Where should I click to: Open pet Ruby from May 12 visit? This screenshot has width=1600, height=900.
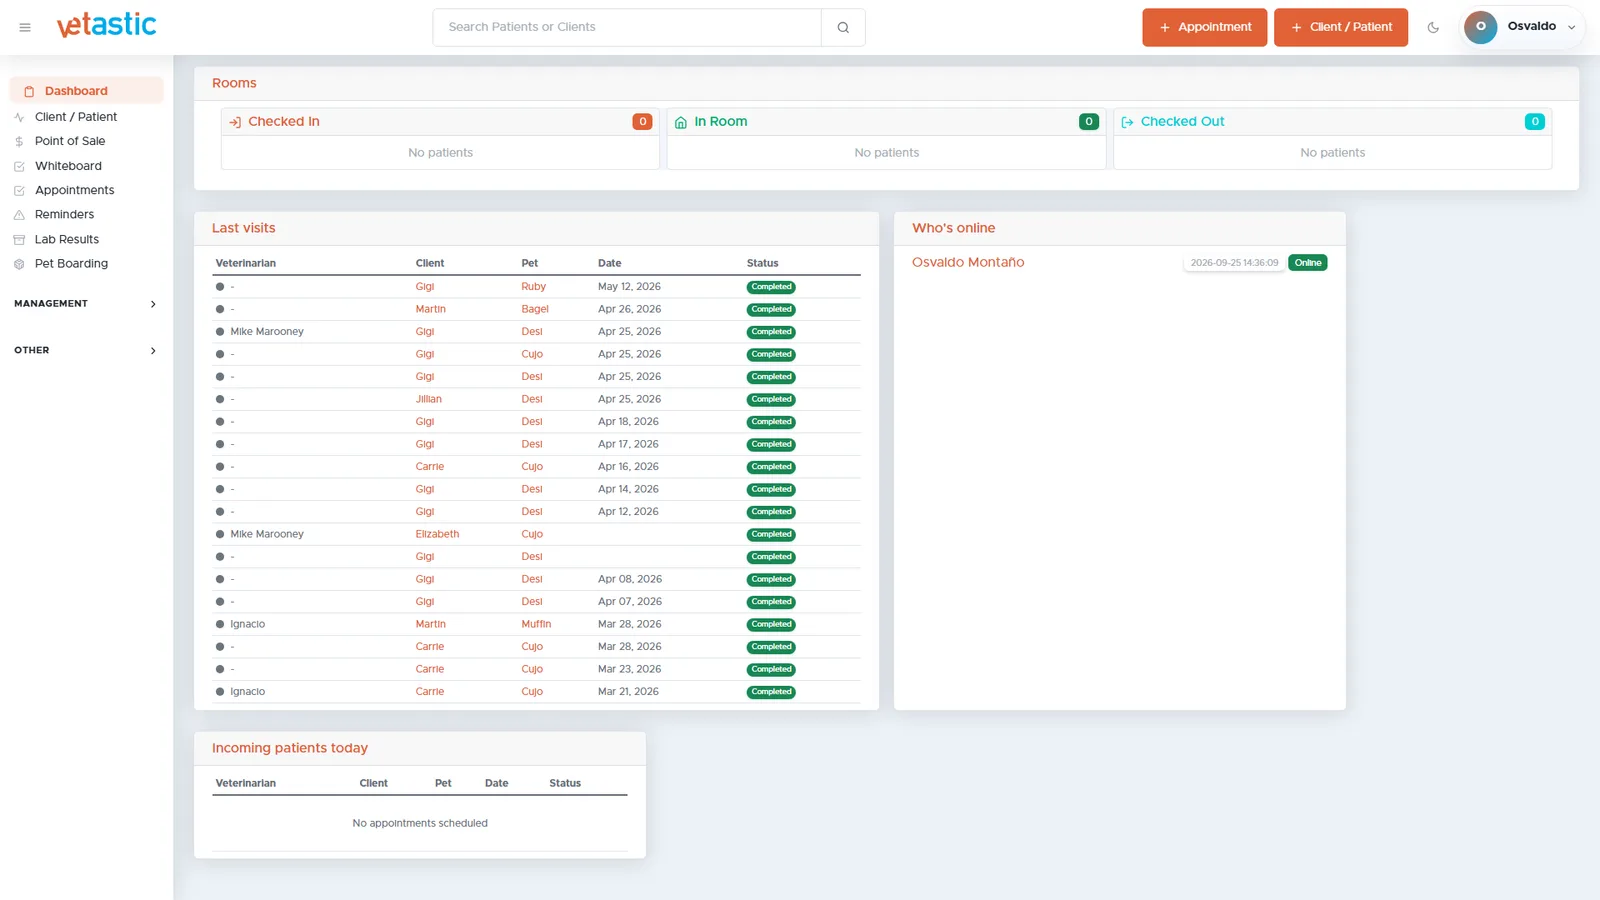coord(533,287)
